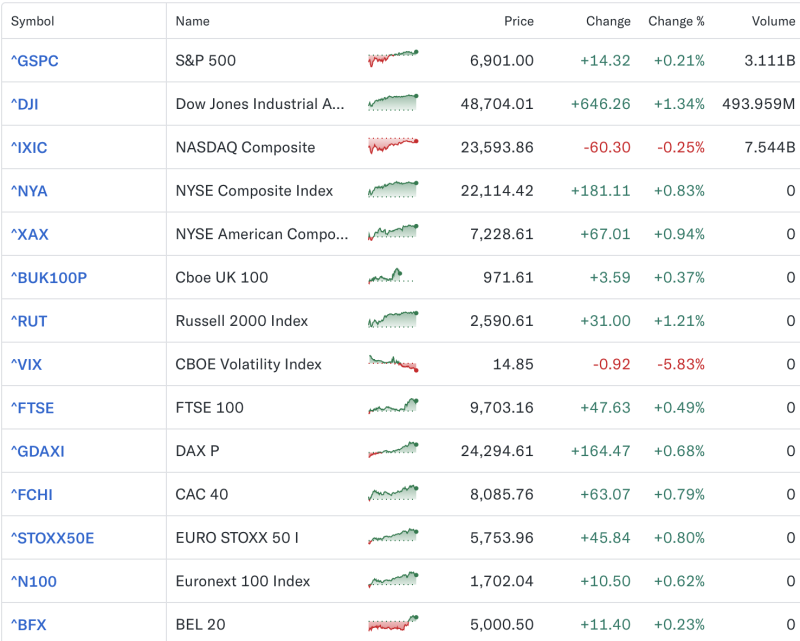Open the NASDAQ Composite sparkline chart
This screenshot has width=800, height=641.
point(392,147)
